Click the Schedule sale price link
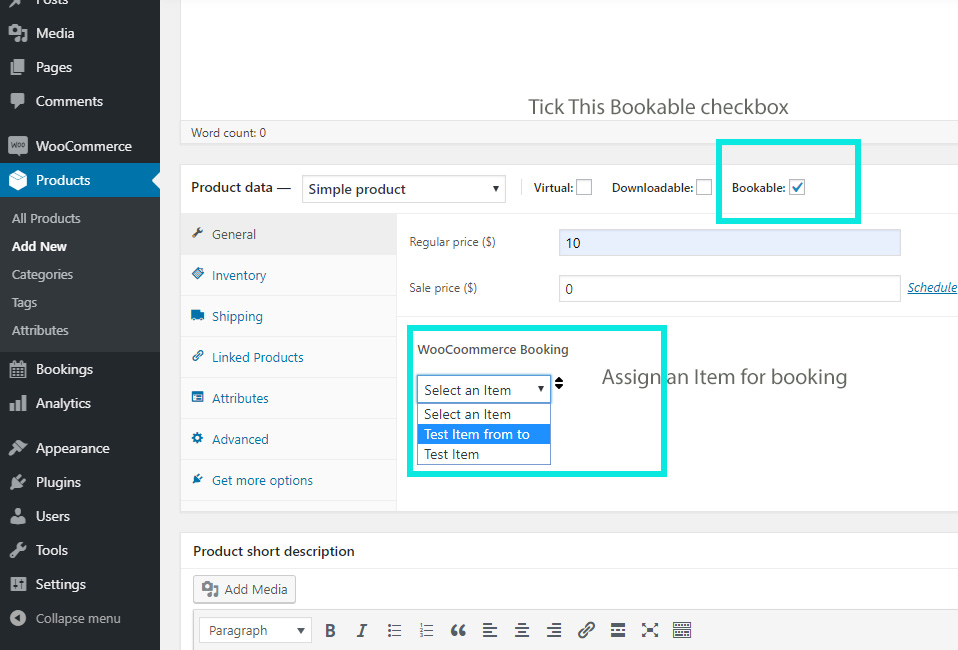Screen dimensions: 958x650 coord(931,288)
